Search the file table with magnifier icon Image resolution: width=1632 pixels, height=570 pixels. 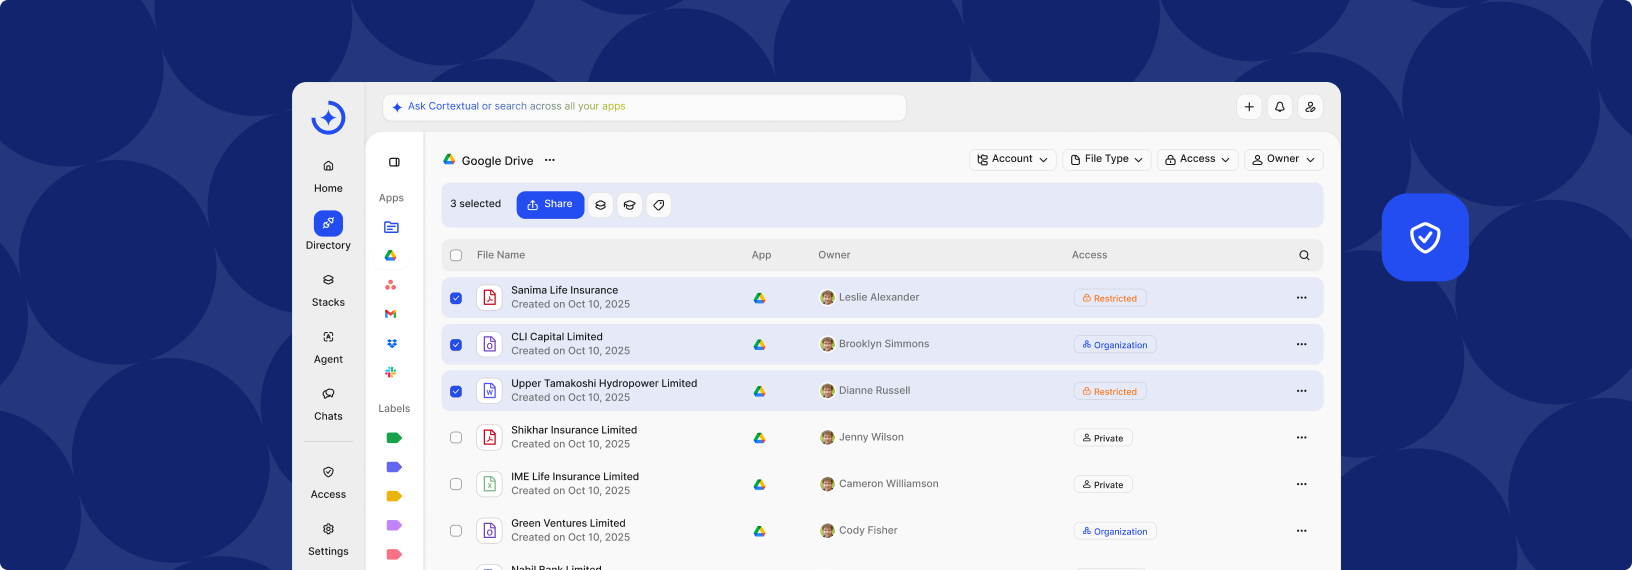(x=1304, y=255)
